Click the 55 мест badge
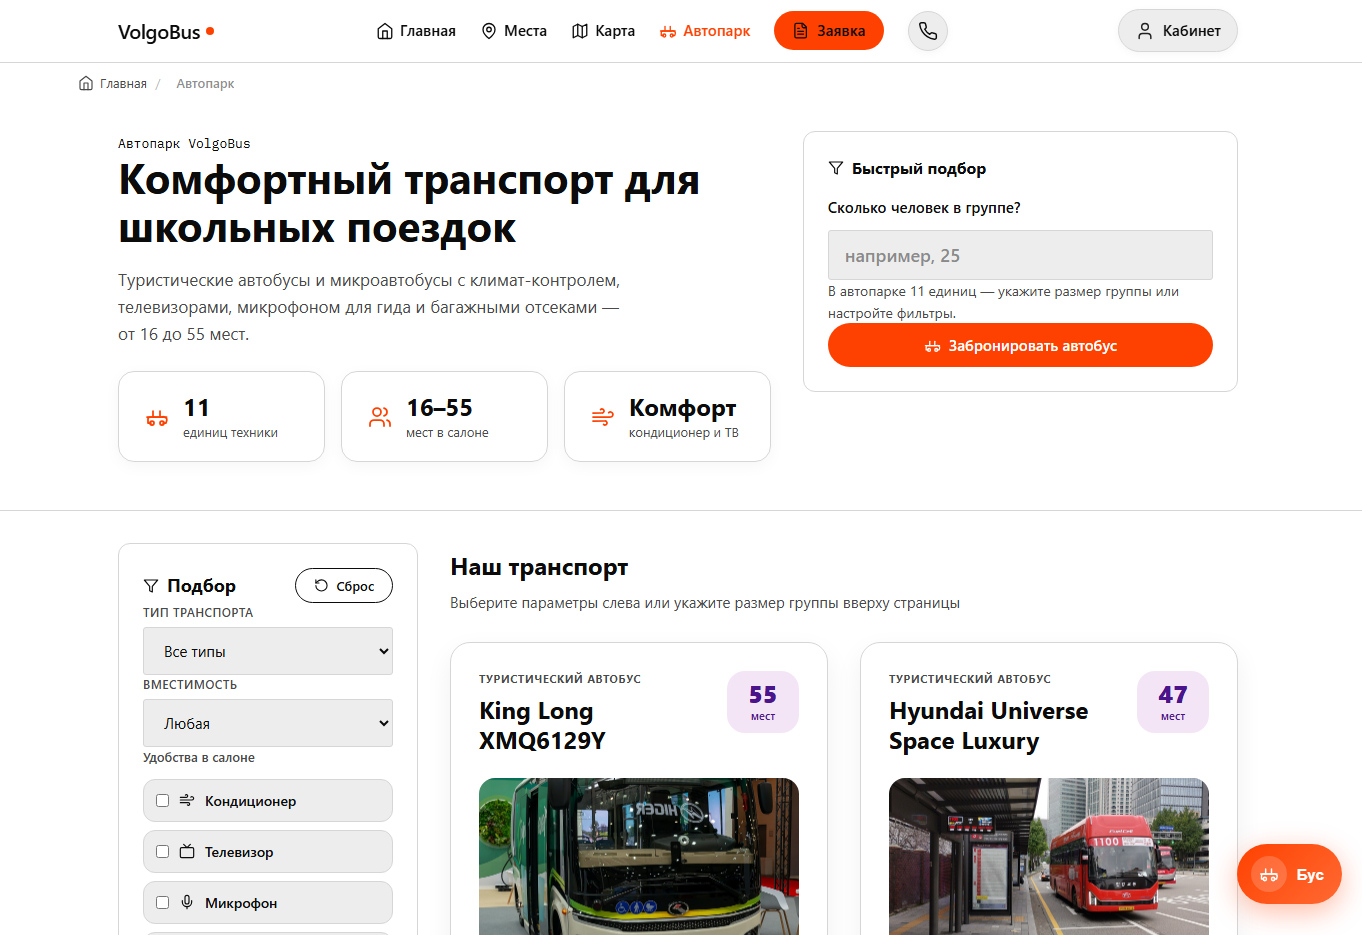Viewport: 1362px width, 935px height. [763, 702]
